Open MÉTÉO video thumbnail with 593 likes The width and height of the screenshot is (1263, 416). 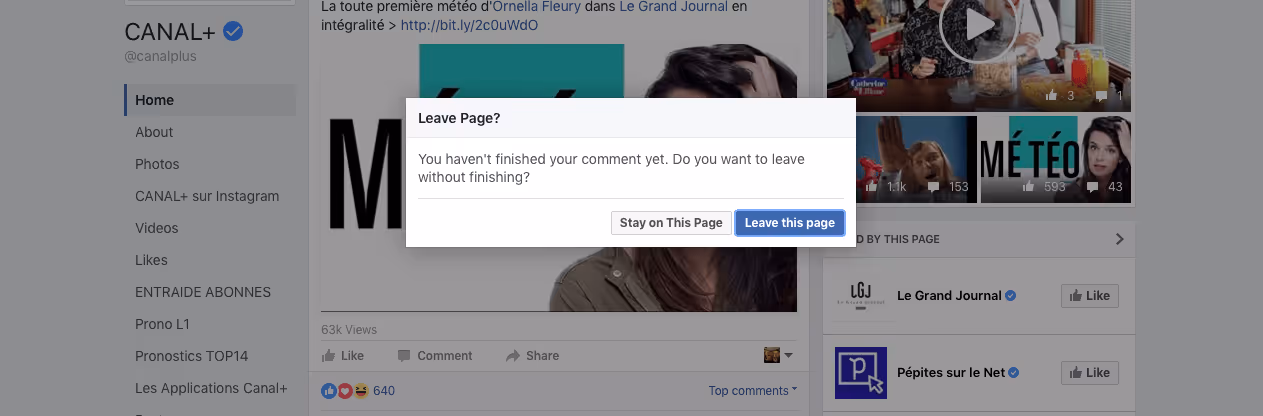1055,159
